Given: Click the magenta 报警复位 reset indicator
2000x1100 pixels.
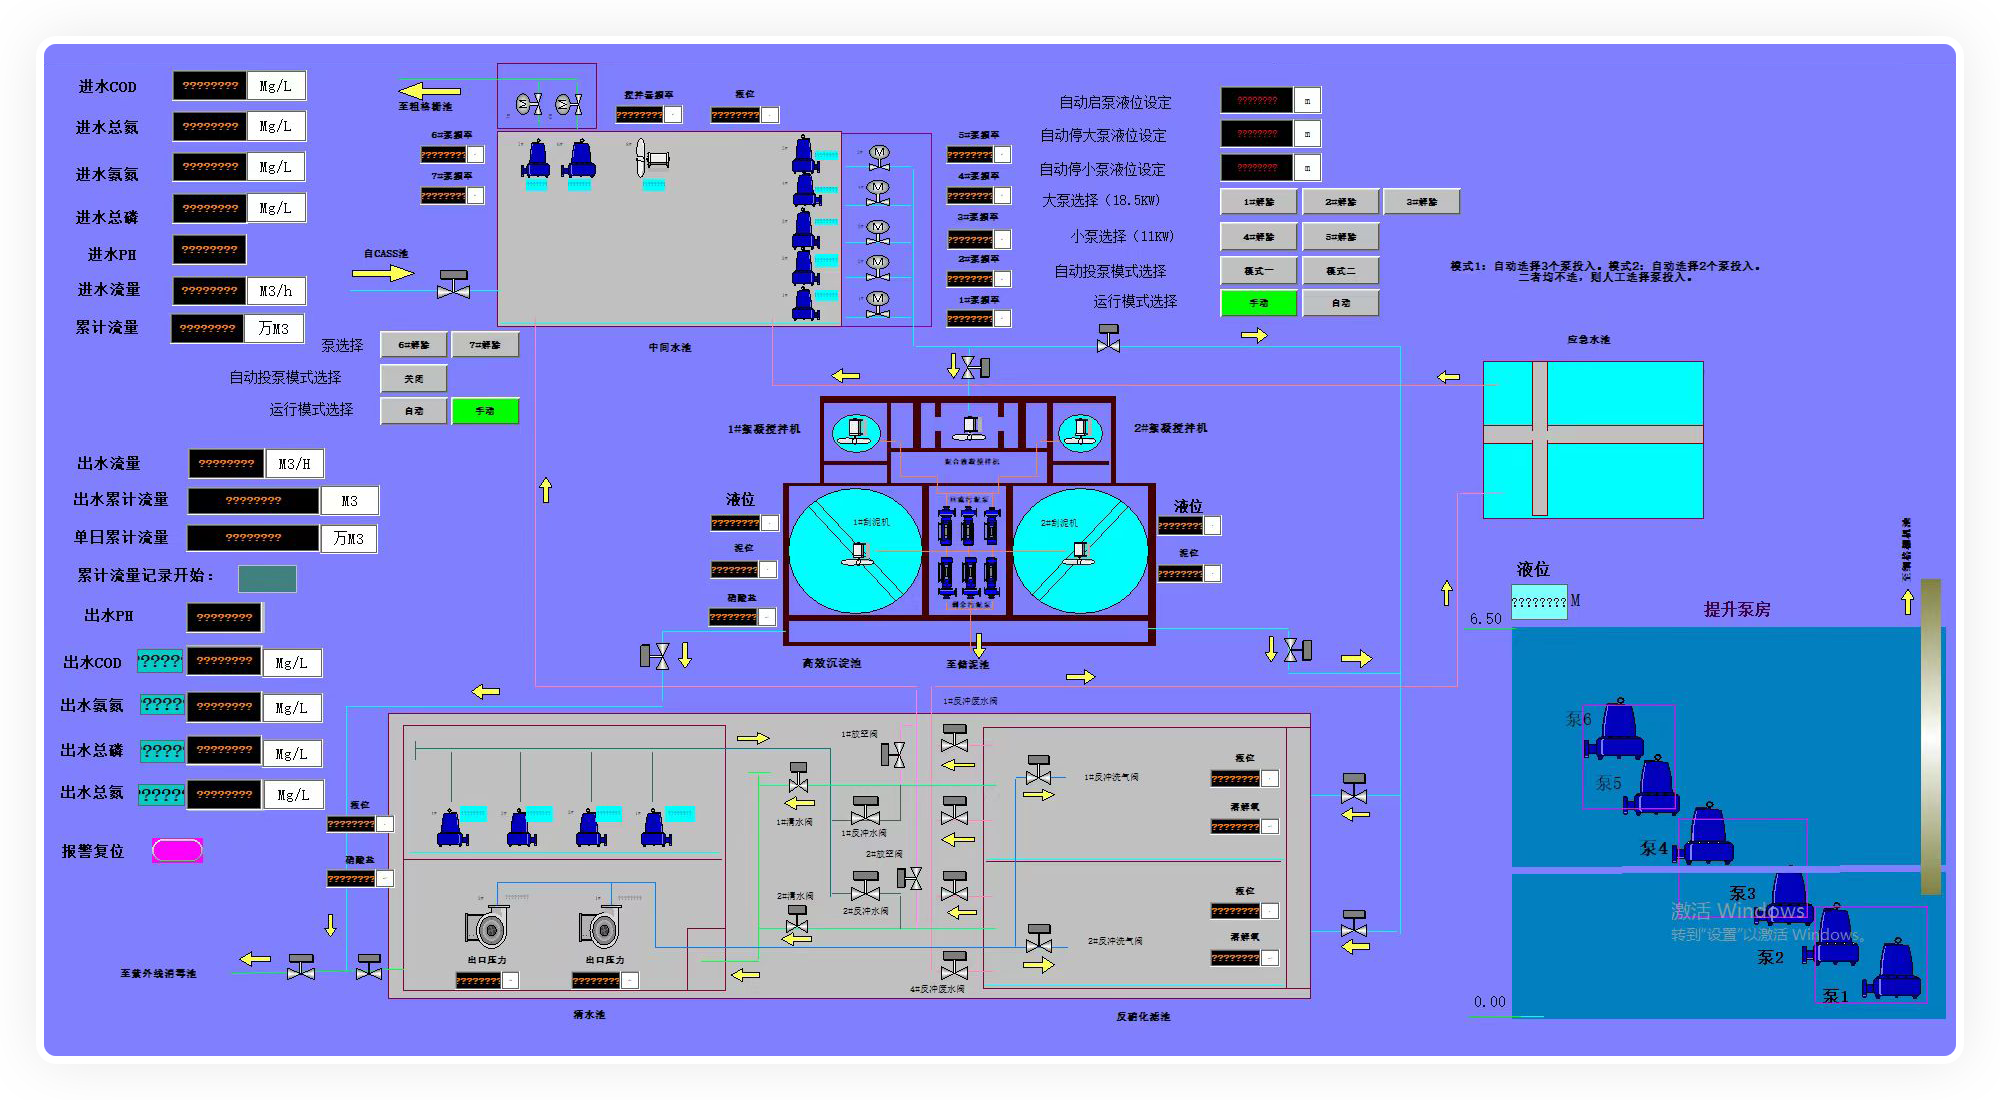Looking at the screenshot, I should coord(177,851).
